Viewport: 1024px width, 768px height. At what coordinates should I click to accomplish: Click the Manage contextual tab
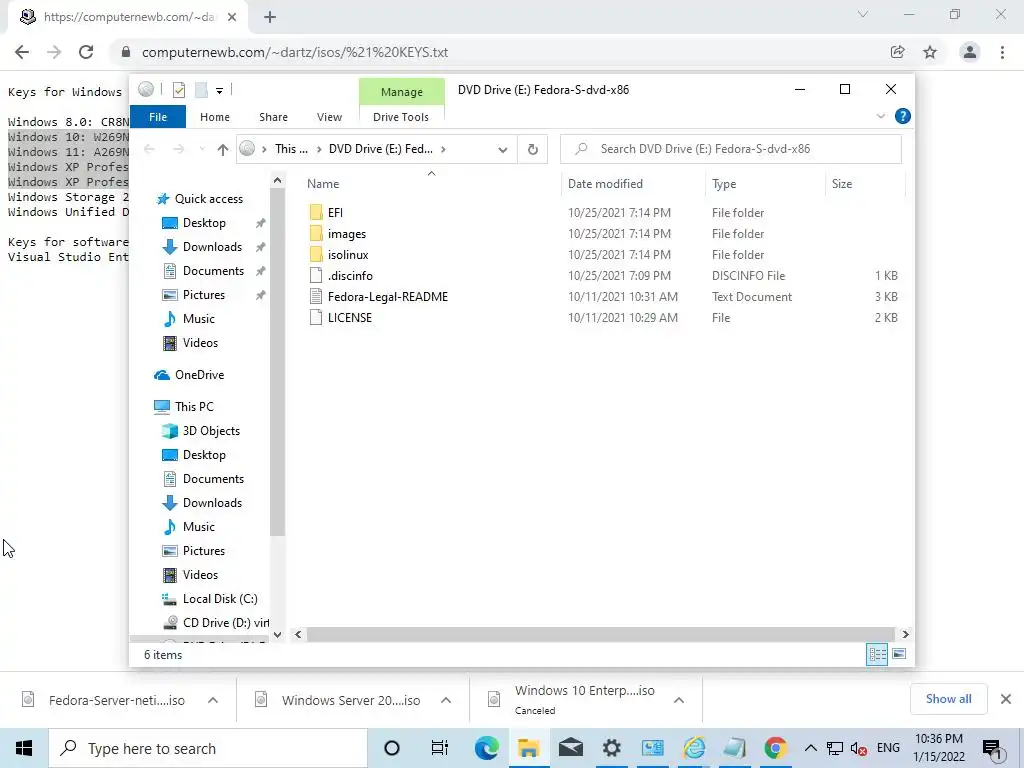(402, 92)
